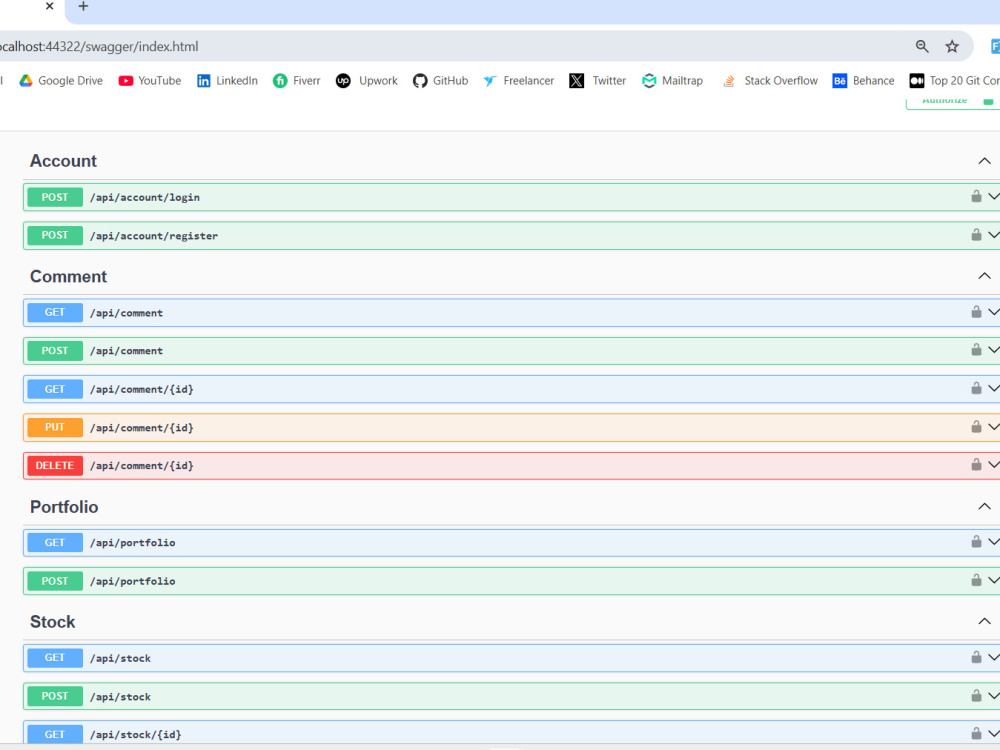Expand DELETE /api/comment/{id} with its arrow
The image size is (1000, 750).
click(x=994, y=465)
